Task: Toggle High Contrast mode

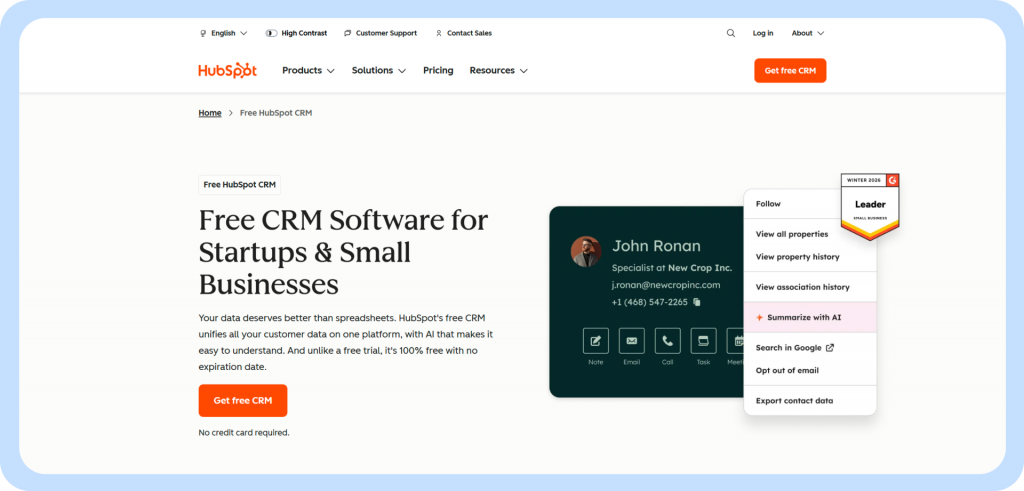Action: tap(296, 33)
